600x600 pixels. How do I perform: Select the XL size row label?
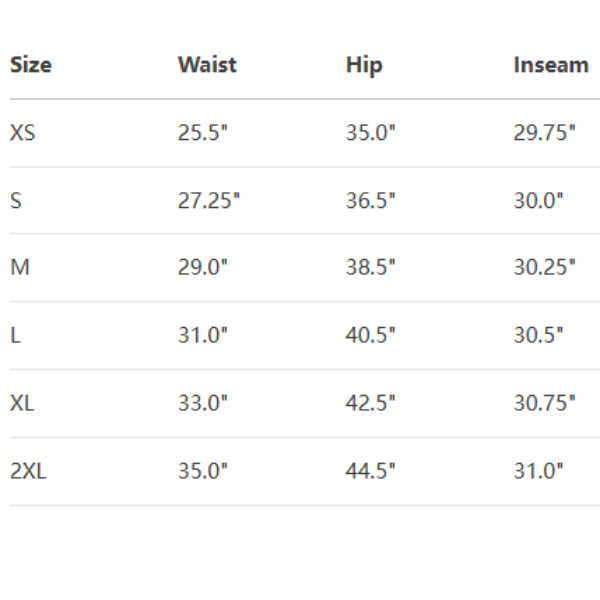[x=22, y=403]
